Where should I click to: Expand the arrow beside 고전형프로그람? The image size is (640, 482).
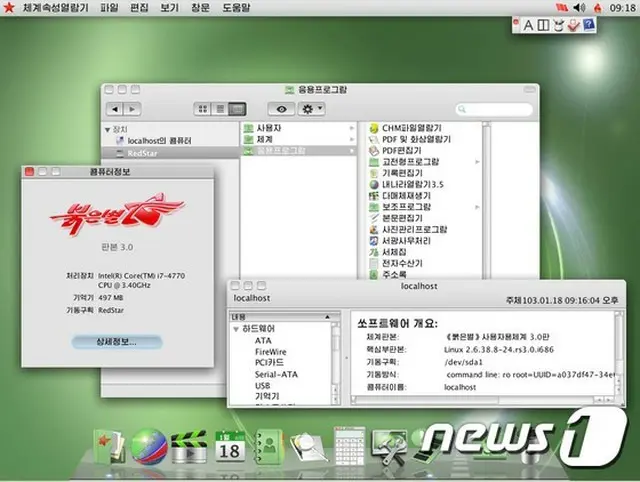(x=477, y=162)
